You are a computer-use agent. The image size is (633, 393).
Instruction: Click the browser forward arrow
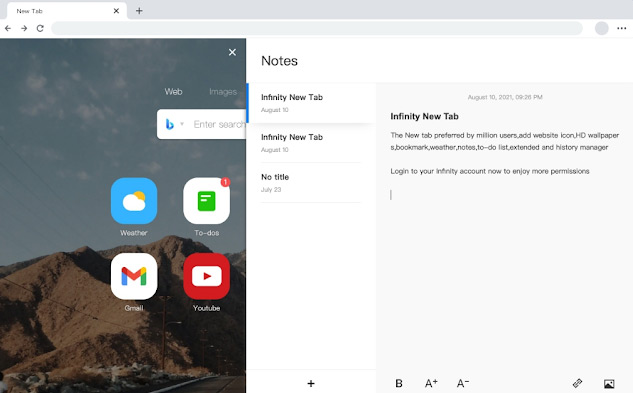click(x=24, y=28)
